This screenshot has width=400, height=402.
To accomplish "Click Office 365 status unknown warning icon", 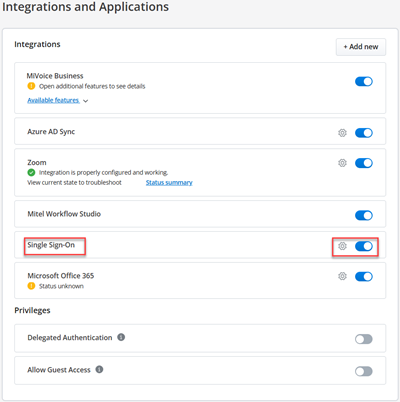I will point(31,286).
